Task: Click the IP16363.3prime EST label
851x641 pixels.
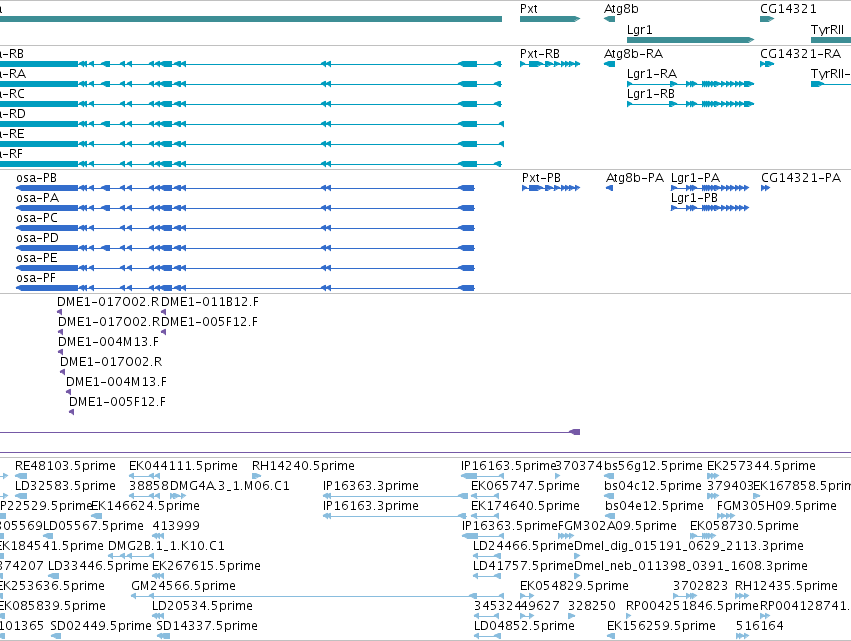Action: click(371, 486)
